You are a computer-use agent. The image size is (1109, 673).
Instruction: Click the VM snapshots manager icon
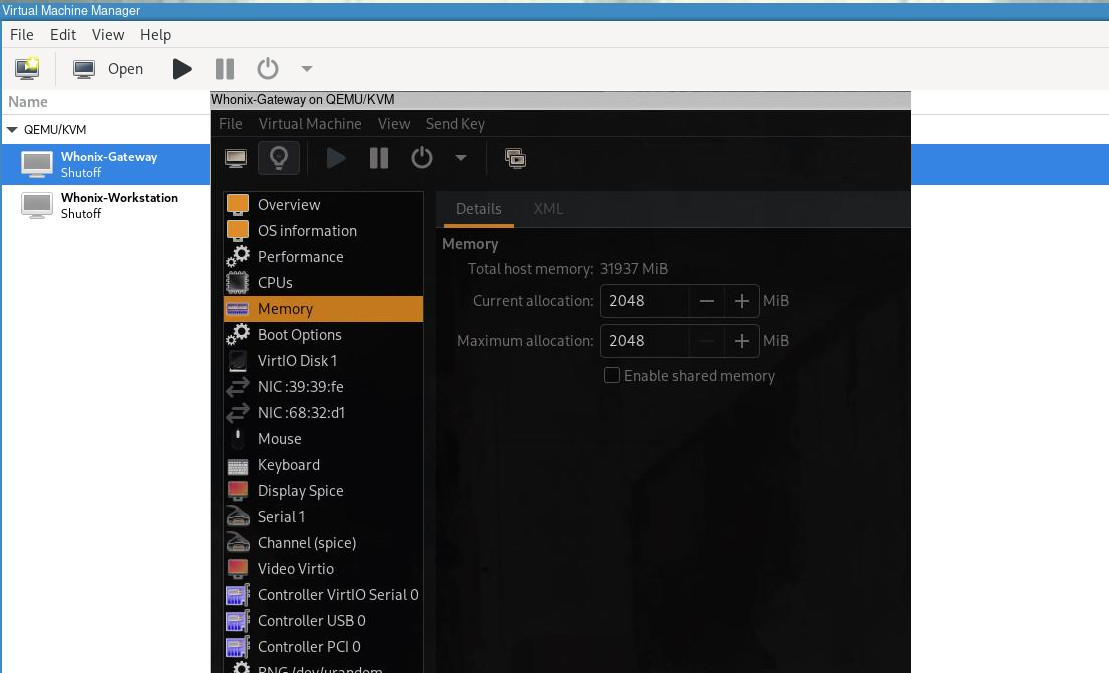[515, 158]
